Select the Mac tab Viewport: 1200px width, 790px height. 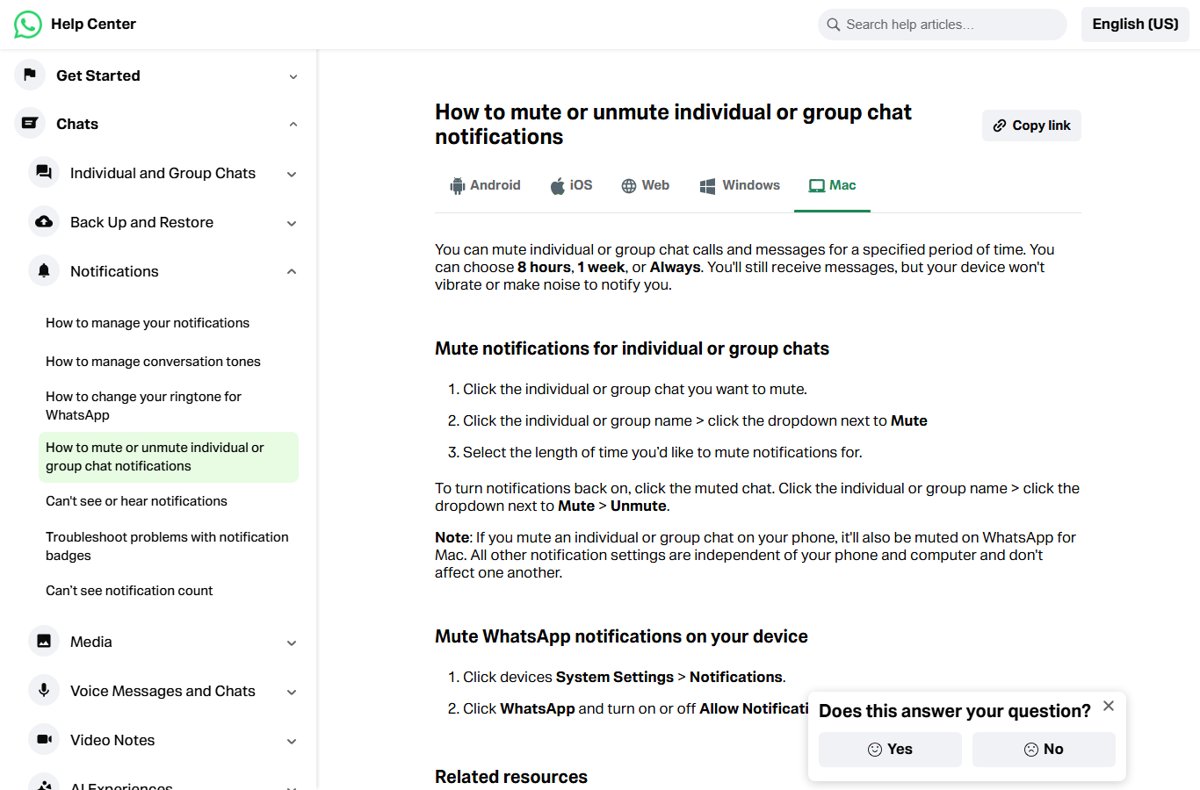click(x=832, y=186)
